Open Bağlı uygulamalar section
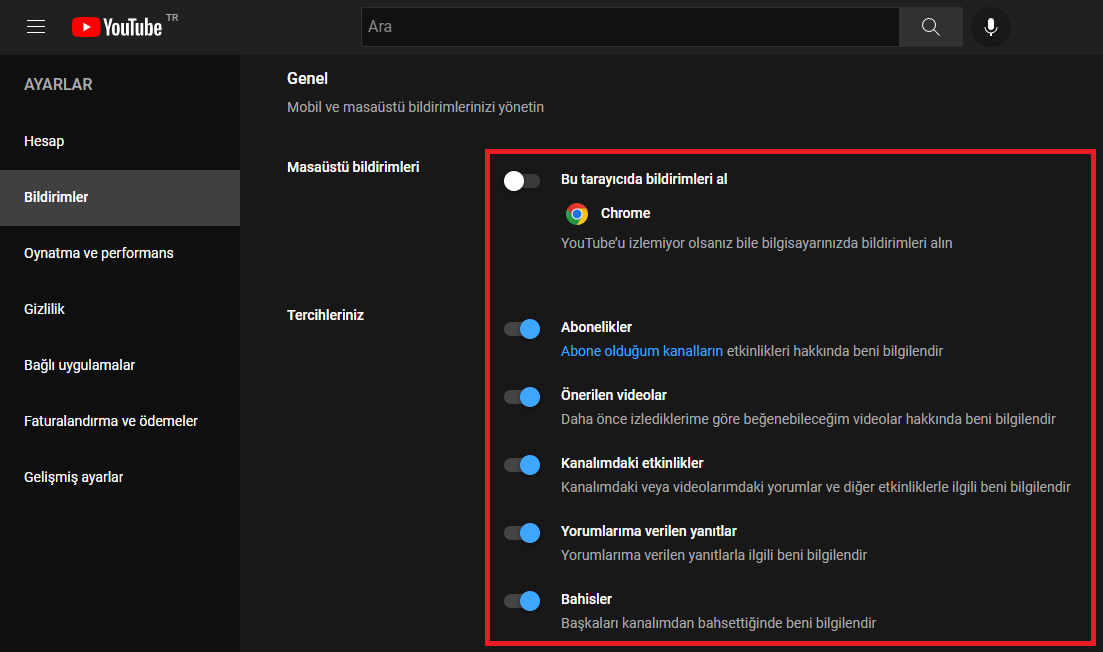 pyautogui.click(x=79, y=365)
